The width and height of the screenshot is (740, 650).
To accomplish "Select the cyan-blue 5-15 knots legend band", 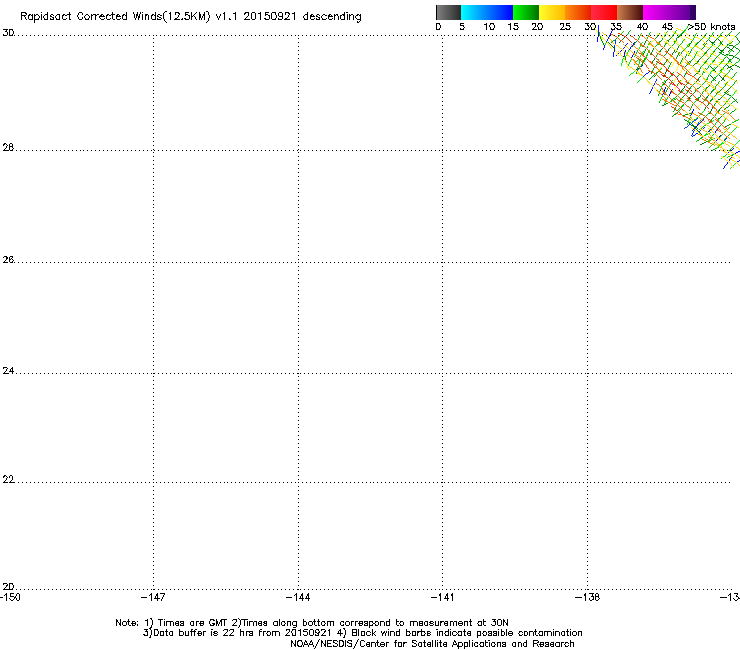I will (487, 12).
